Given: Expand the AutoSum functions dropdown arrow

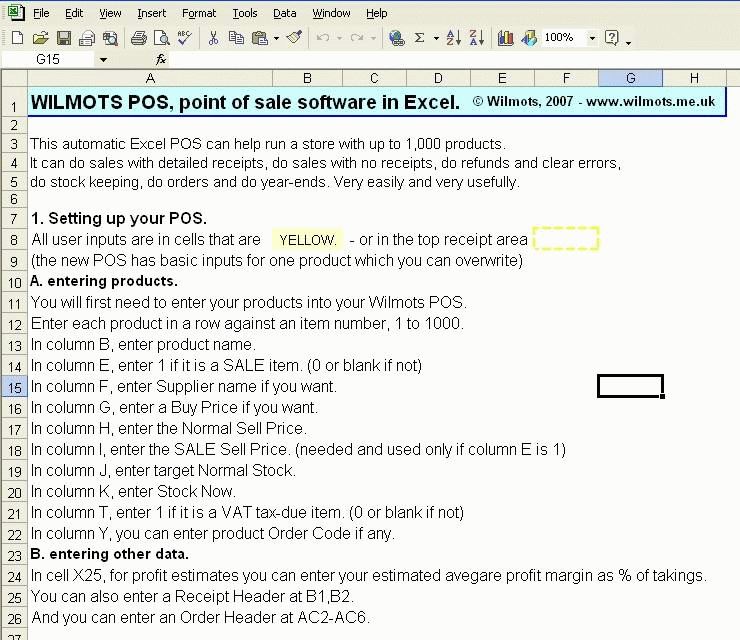Looking at the screenshot, I should coord(437,38).
